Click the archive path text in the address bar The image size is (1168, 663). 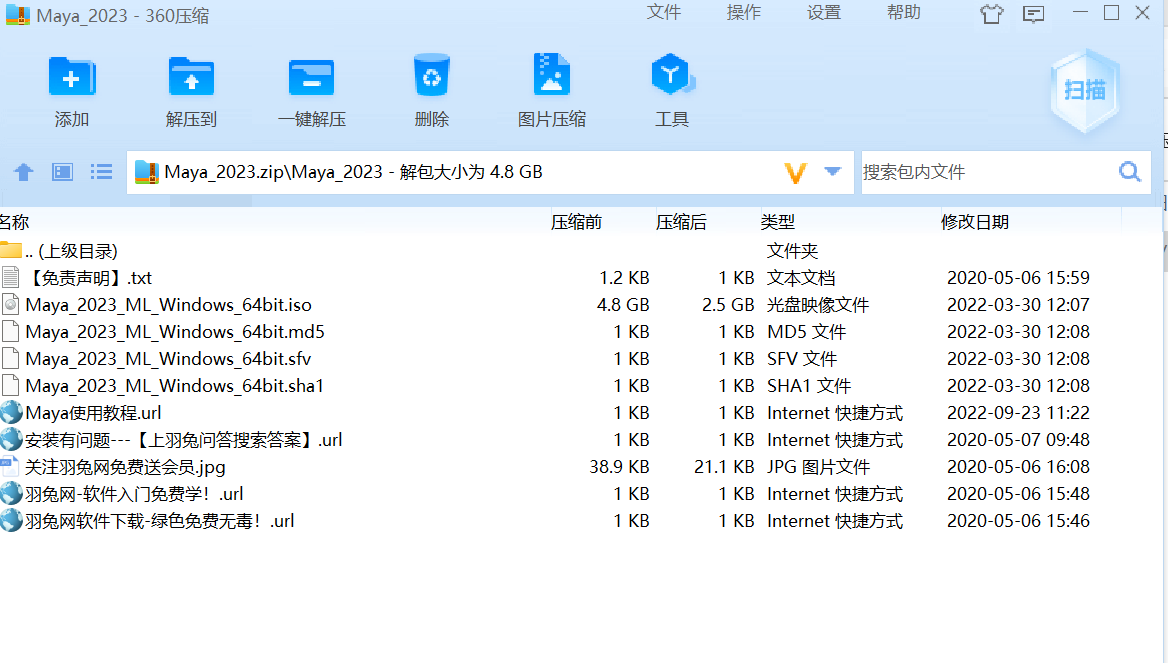click(x=353, y=172)
